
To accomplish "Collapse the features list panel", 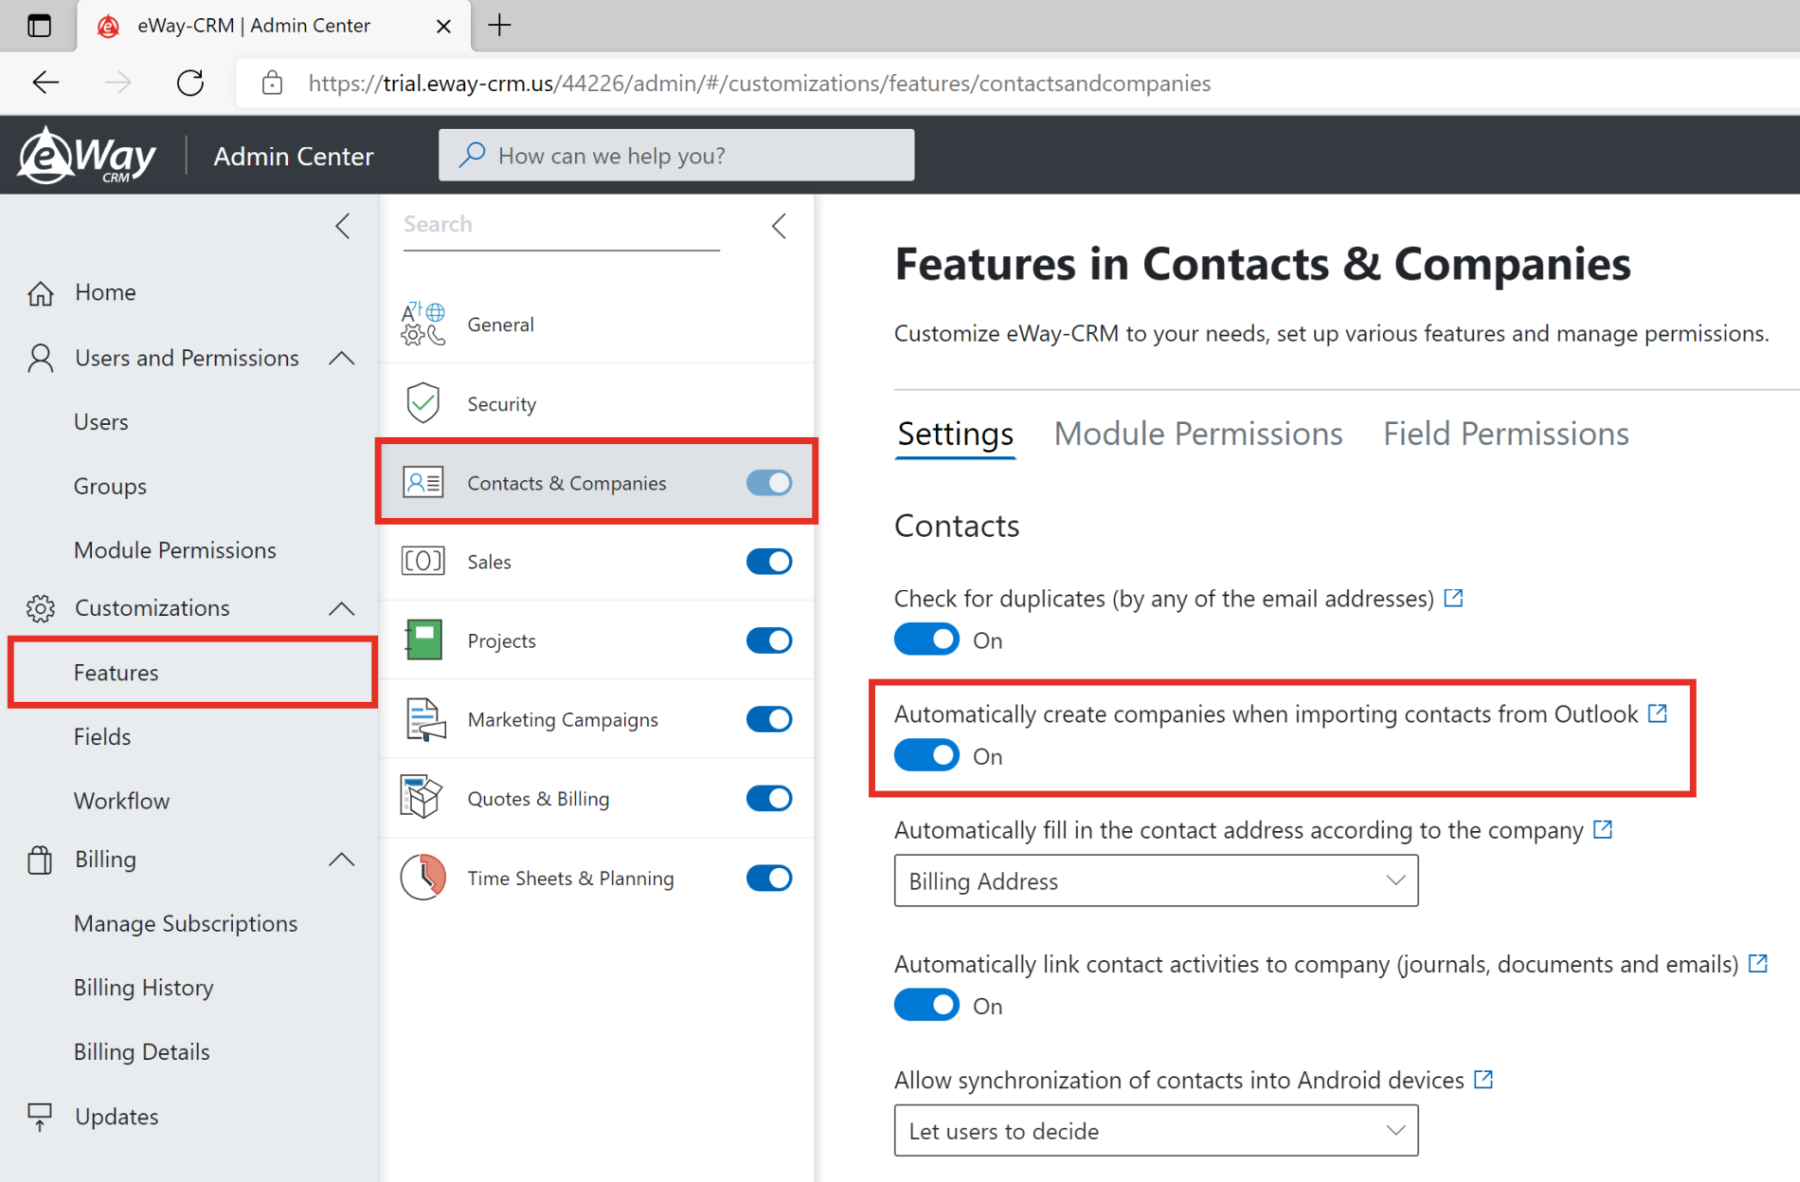I will pyautogui.click(x=779, y=226).
